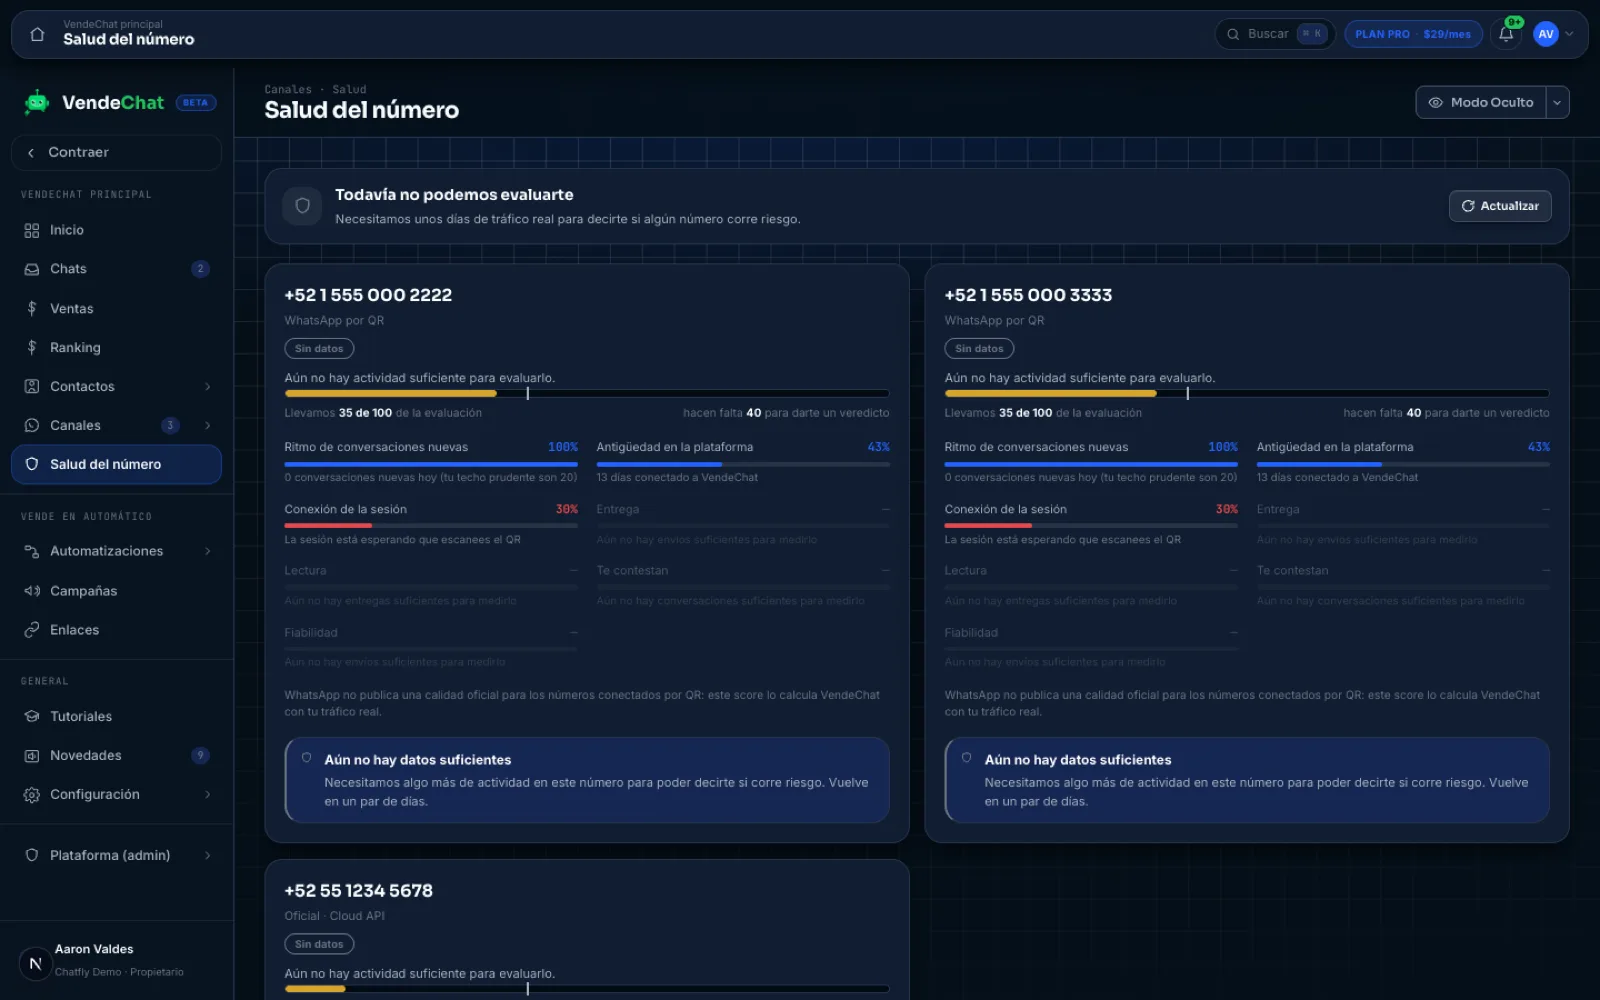Focus the Buscar search field
Image resolution: width=1600 pixels, height=1000 pixels.
click(x=1275, y=34)
